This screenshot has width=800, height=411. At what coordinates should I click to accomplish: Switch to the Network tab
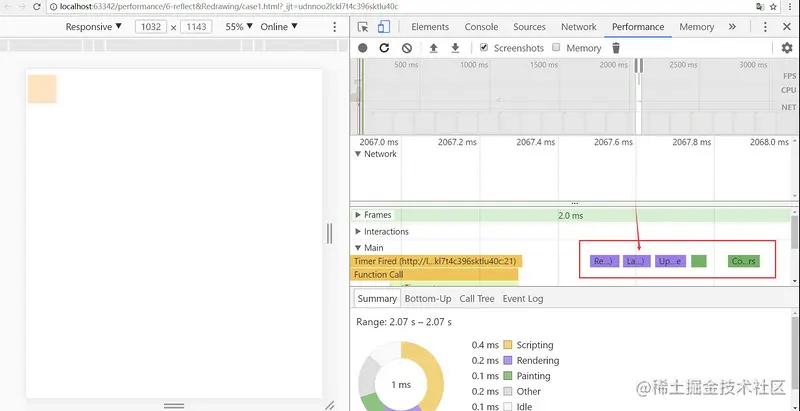579,27
